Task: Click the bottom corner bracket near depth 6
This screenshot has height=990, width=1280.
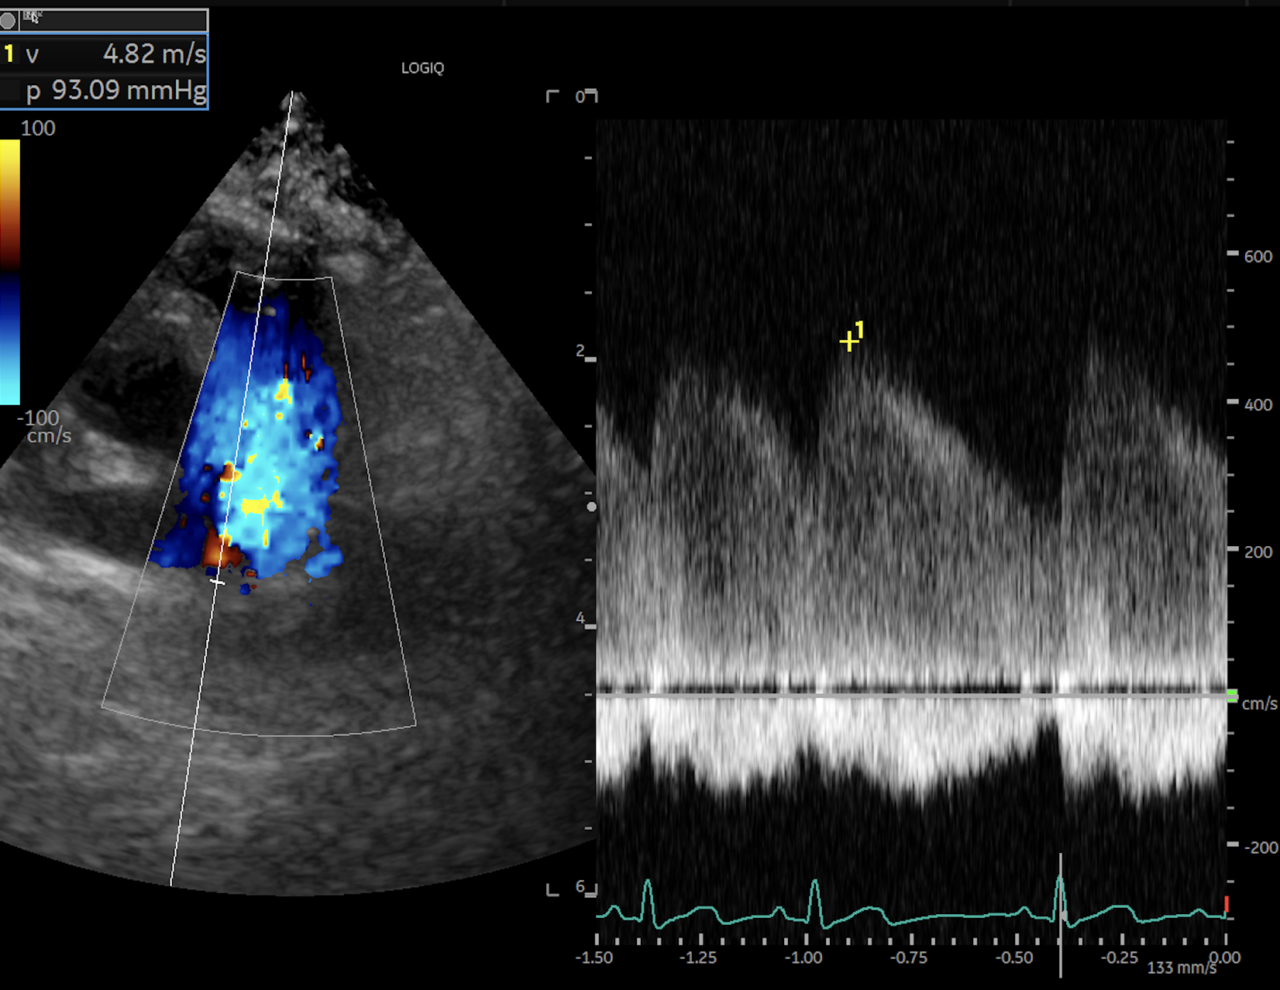Action: click(x=552, y=890)
